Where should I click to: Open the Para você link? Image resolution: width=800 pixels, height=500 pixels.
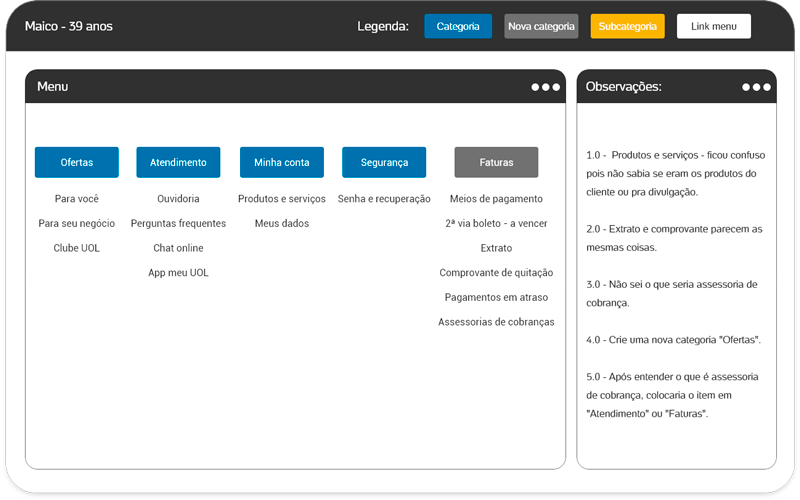(77, 199)
